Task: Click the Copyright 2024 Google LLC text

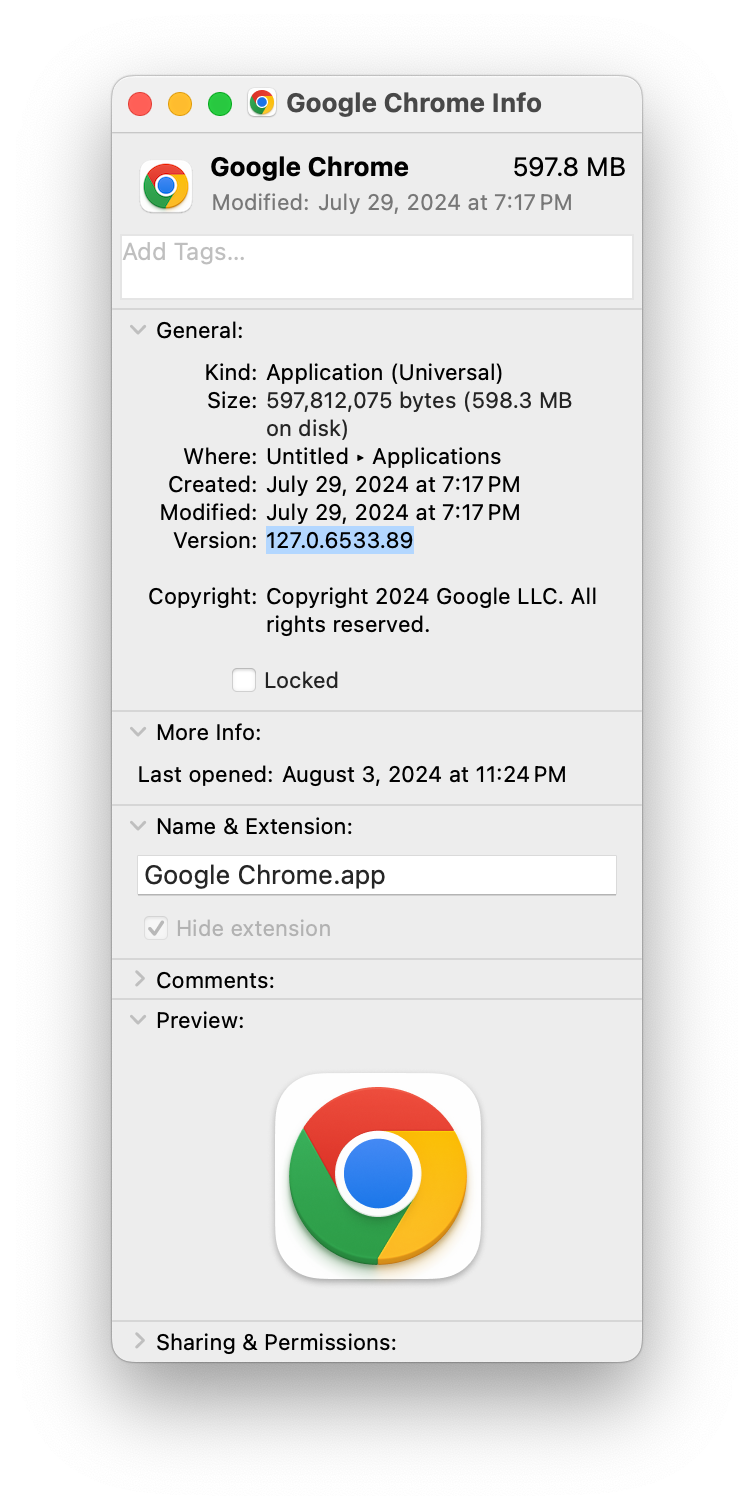Action: pos(431,610)
